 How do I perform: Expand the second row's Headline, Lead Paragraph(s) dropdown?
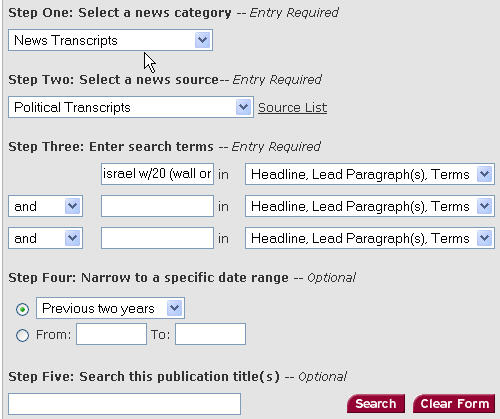(x=370, y=206)
